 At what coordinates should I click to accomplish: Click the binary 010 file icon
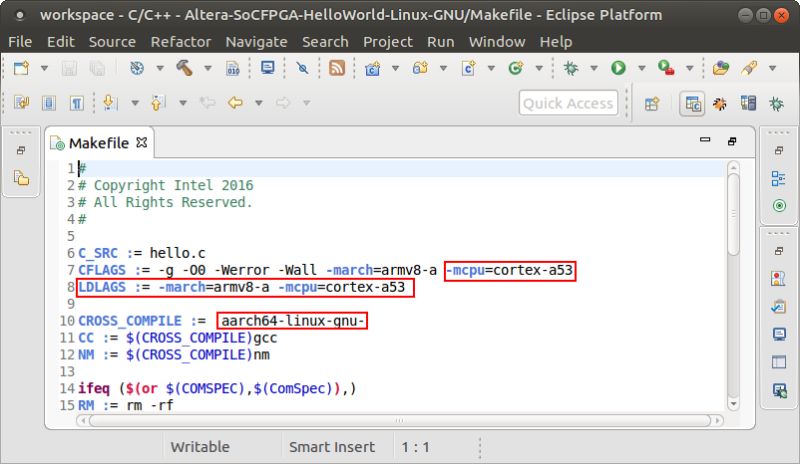(x=233, y=68)
